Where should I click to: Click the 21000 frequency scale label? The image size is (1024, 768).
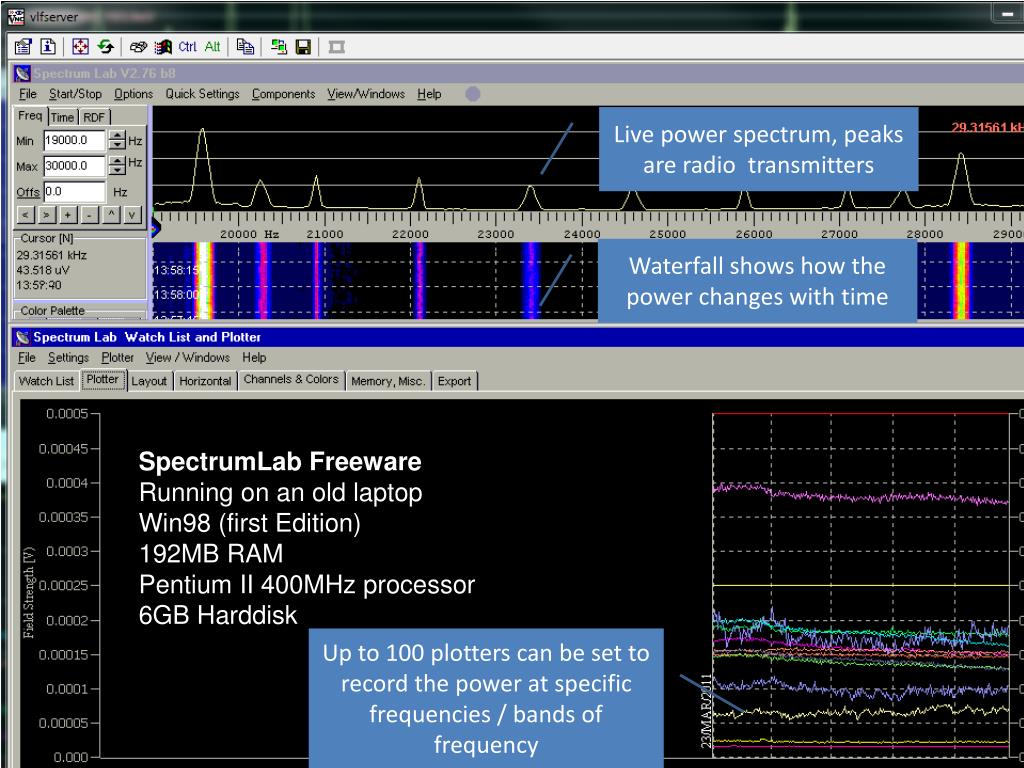point(325,234)
